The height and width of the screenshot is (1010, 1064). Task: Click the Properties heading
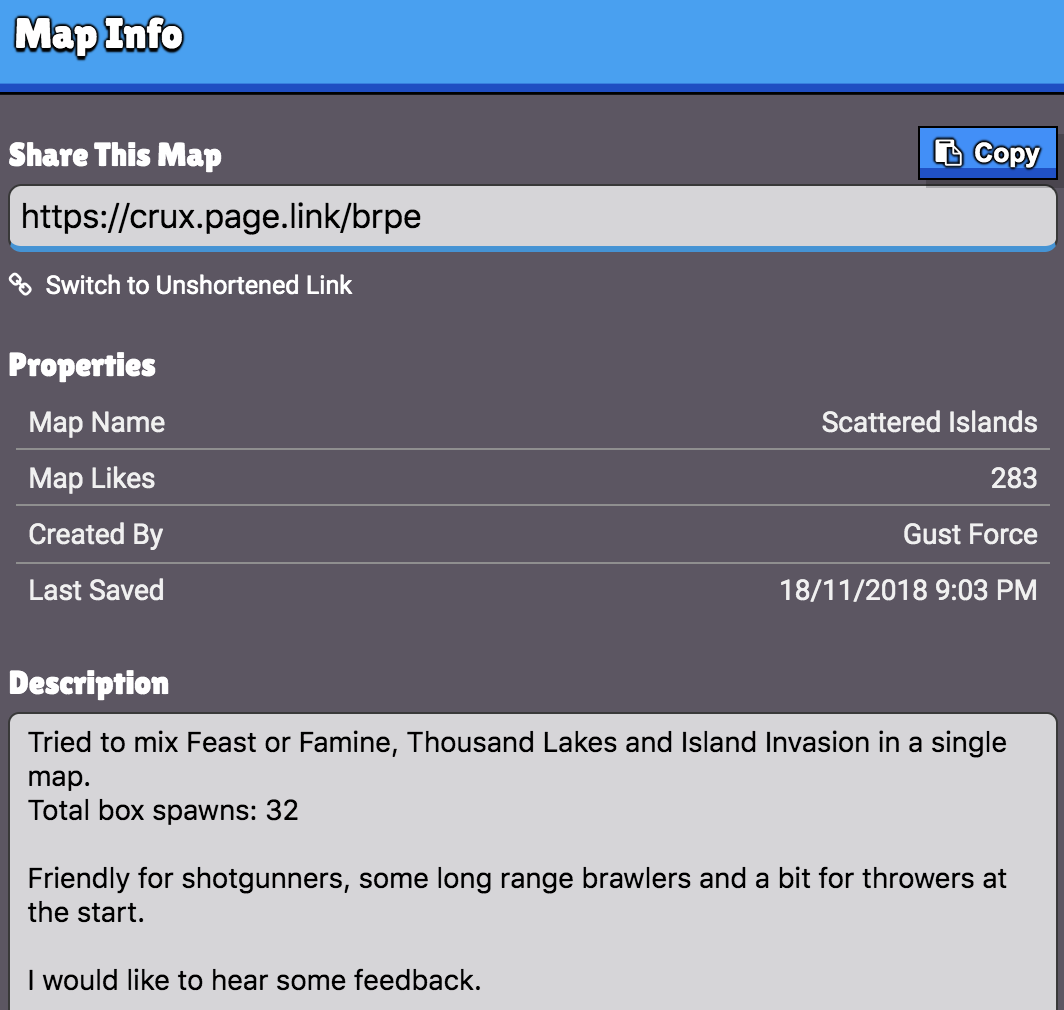[82, 366]
